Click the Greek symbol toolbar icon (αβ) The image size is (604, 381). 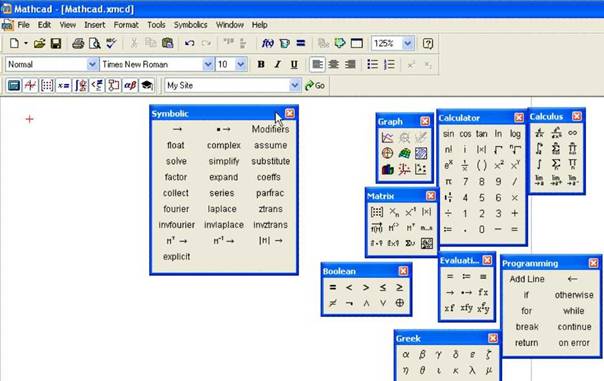point(130,85)
